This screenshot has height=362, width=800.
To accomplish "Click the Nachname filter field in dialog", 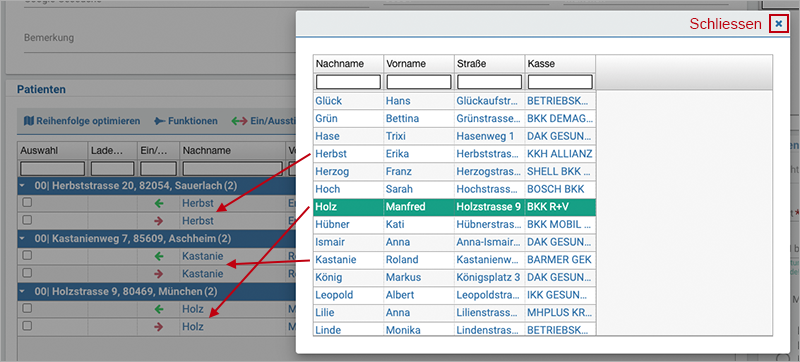I will (x=348, y=82).
